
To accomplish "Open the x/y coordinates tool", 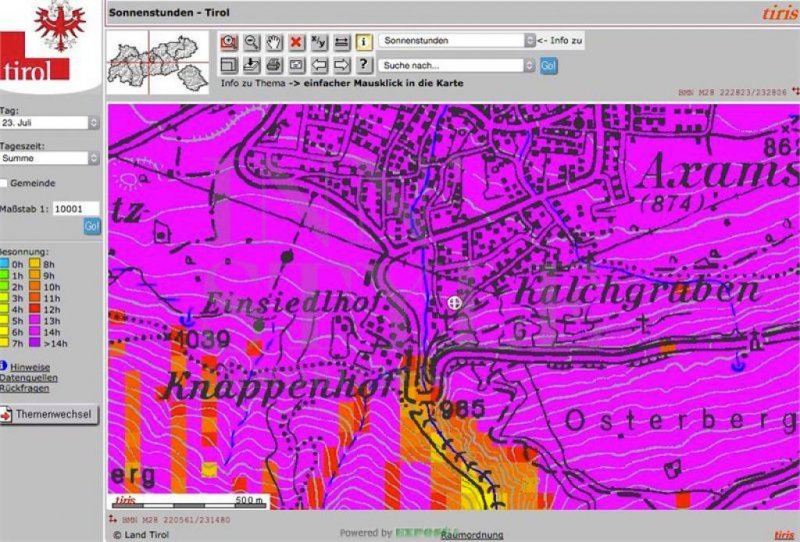I will 319,42.
